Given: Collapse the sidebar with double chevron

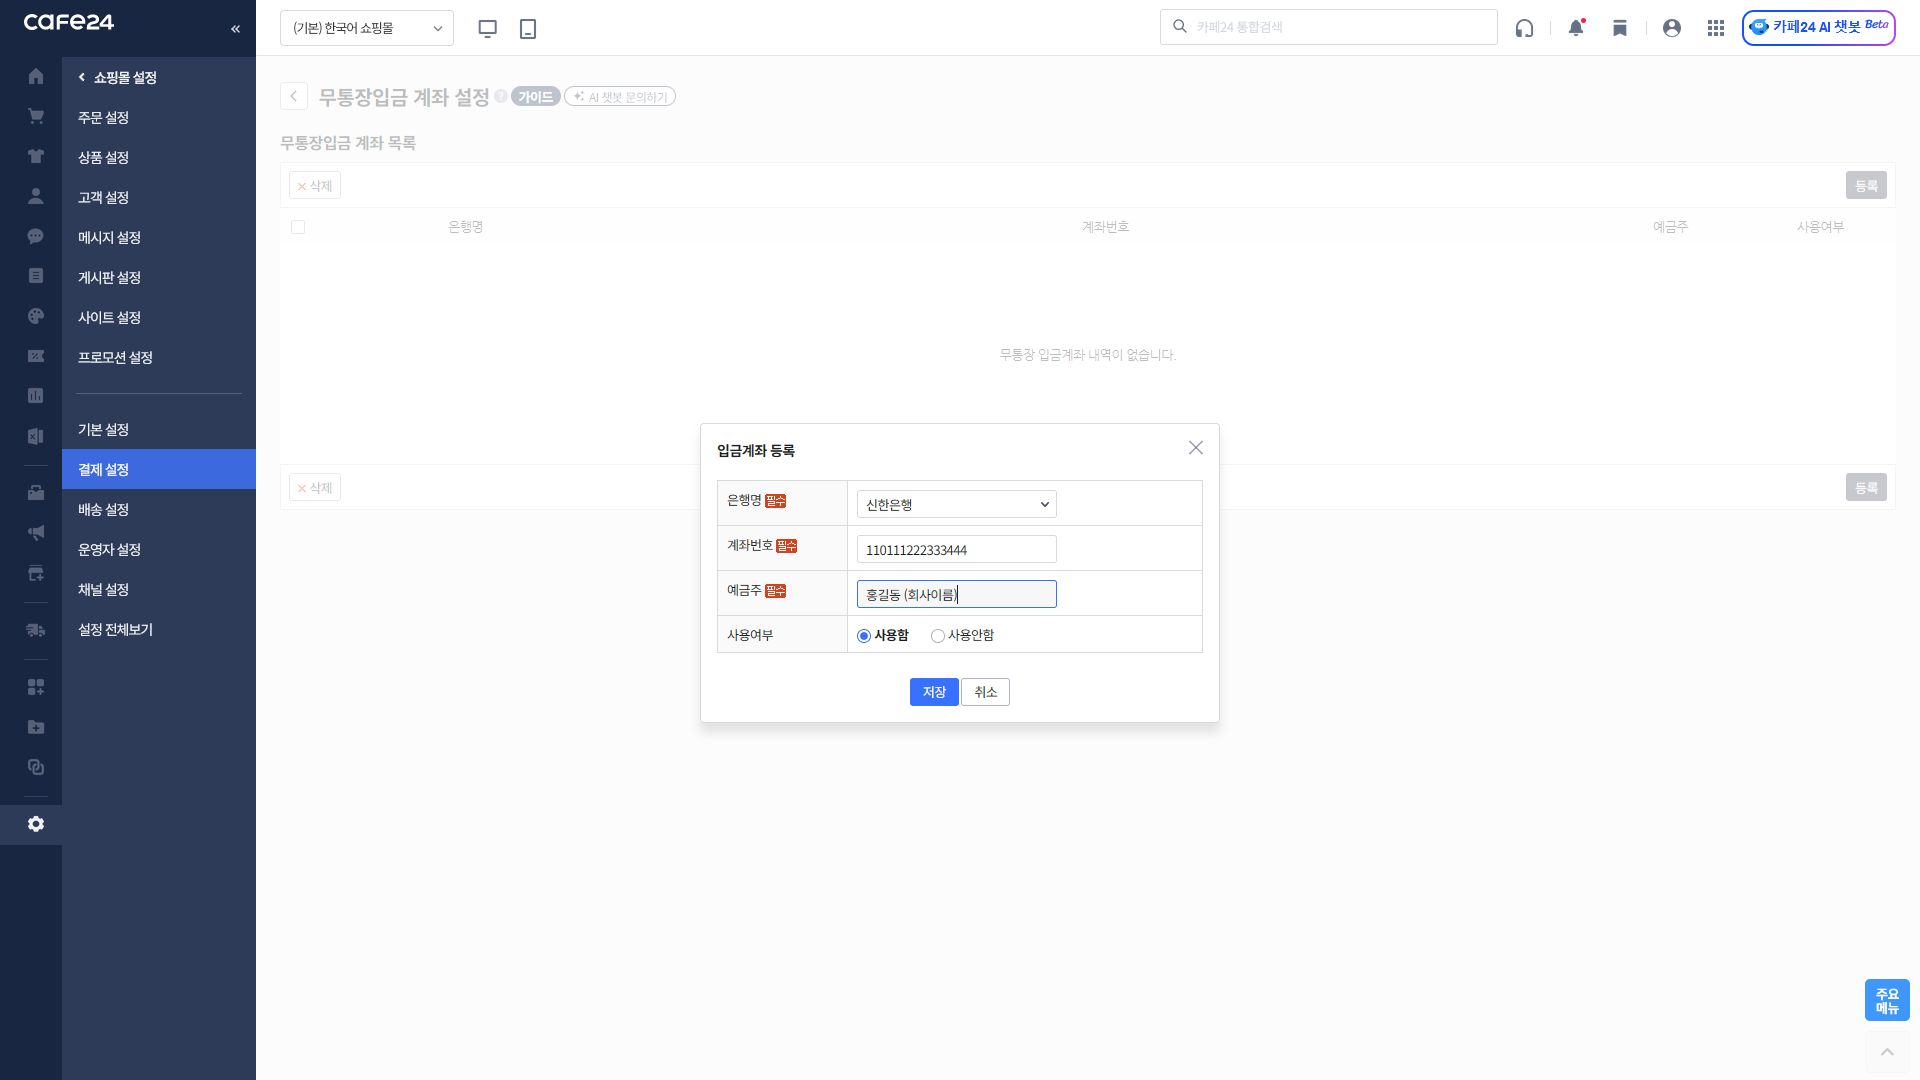Looking at the screenshot, I should 235,28.
